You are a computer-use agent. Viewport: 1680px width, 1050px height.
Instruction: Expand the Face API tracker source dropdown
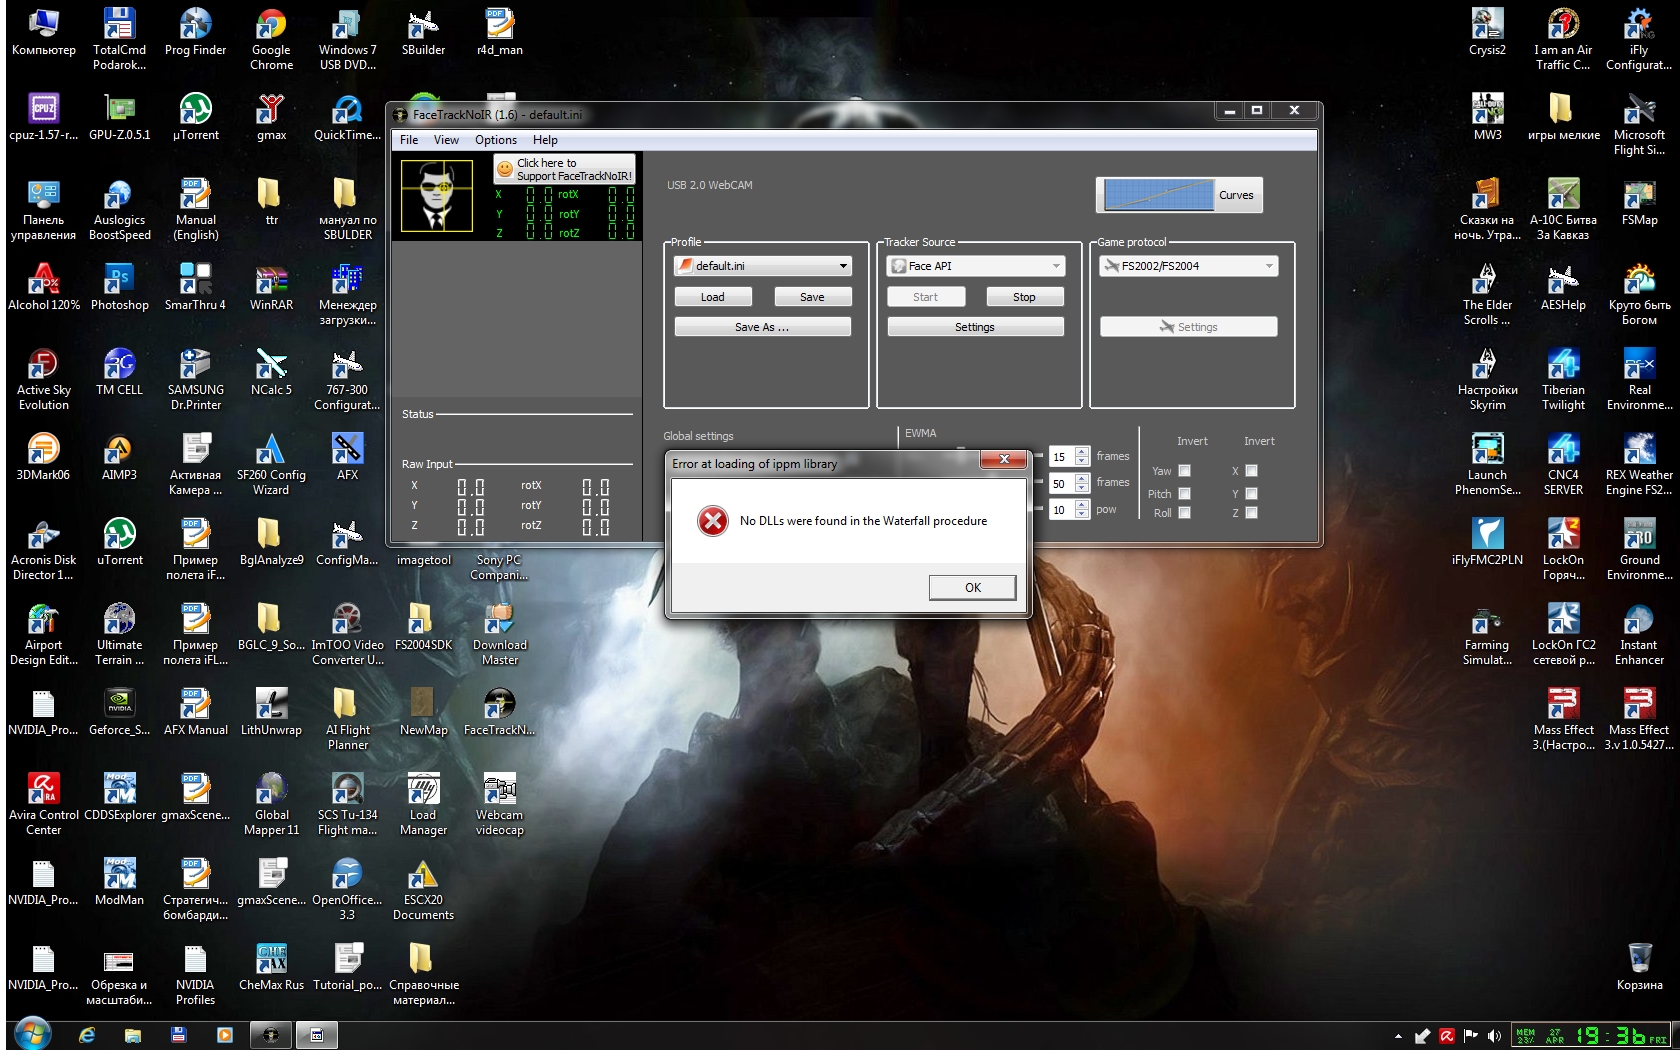click(x=976, y=266)
